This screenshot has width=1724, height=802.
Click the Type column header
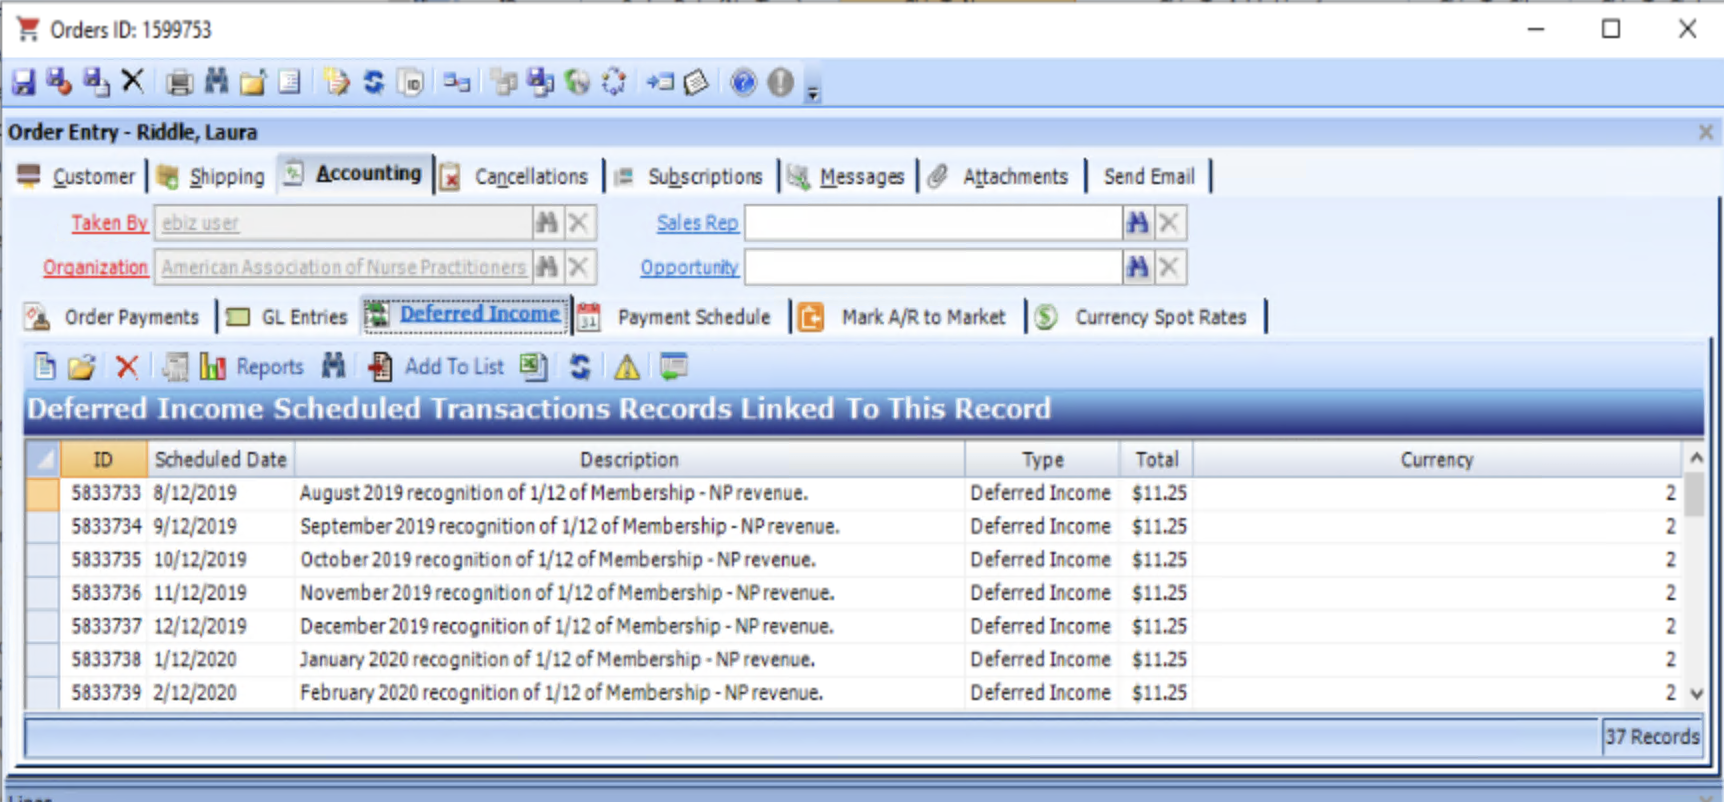pyautogui.click(x=1042, y=459)
